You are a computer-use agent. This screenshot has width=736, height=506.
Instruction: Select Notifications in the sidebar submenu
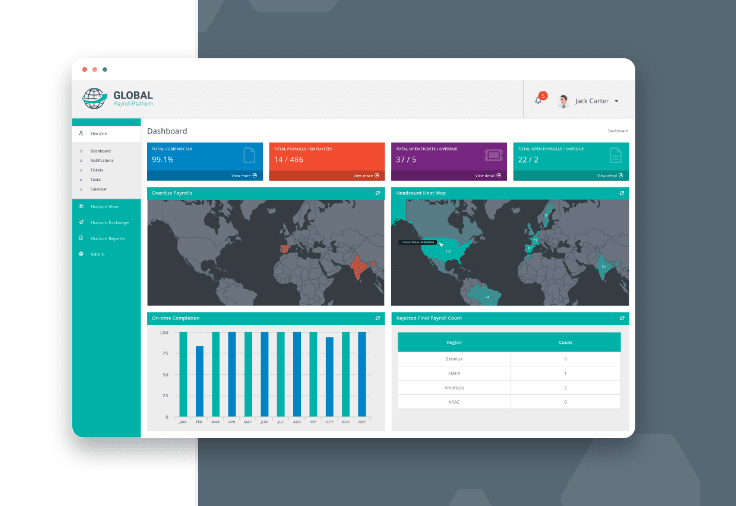101,160
